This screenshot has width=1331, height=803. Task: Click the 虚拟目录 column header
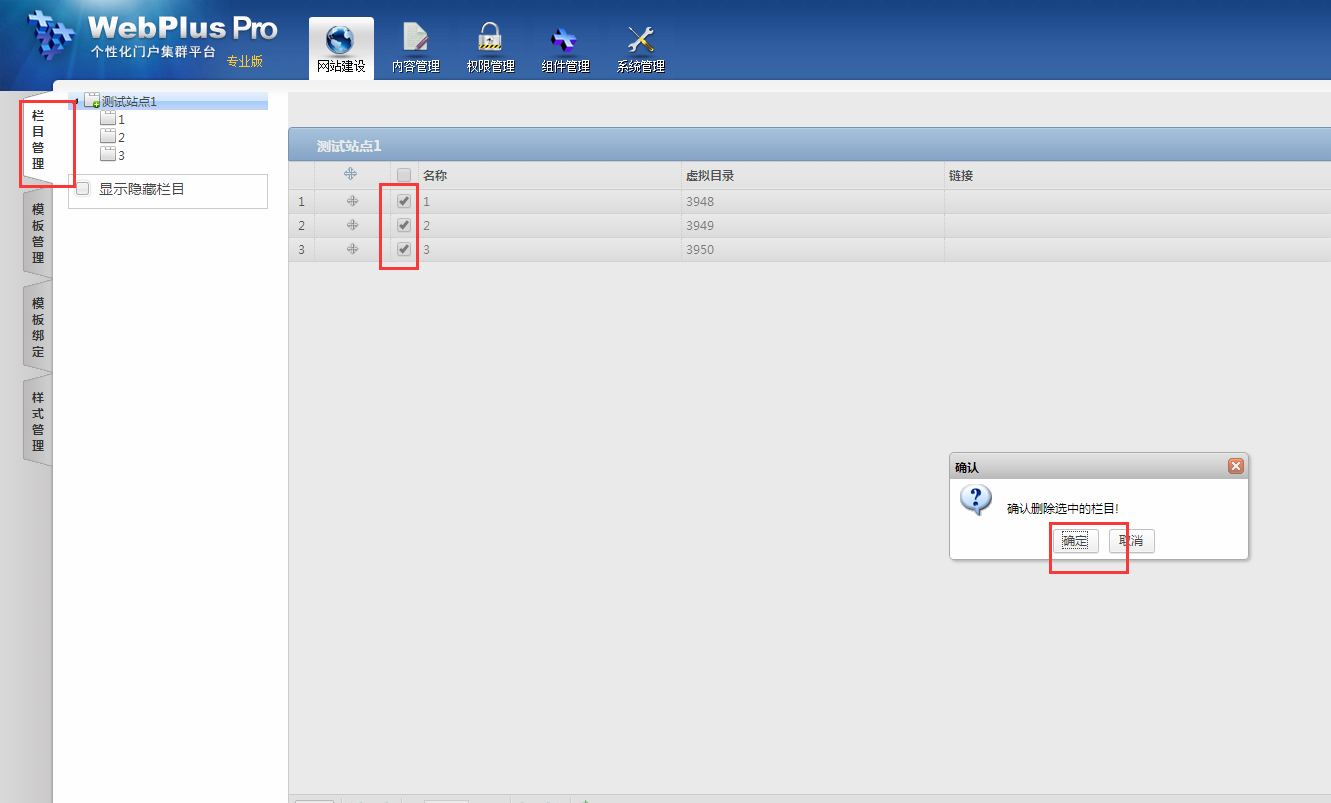pyautogui.click(x=711, y=176)
